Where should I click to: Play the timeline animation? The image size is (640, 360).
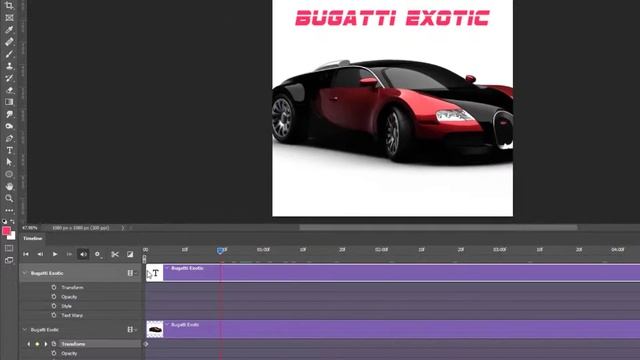coord(55,254)
